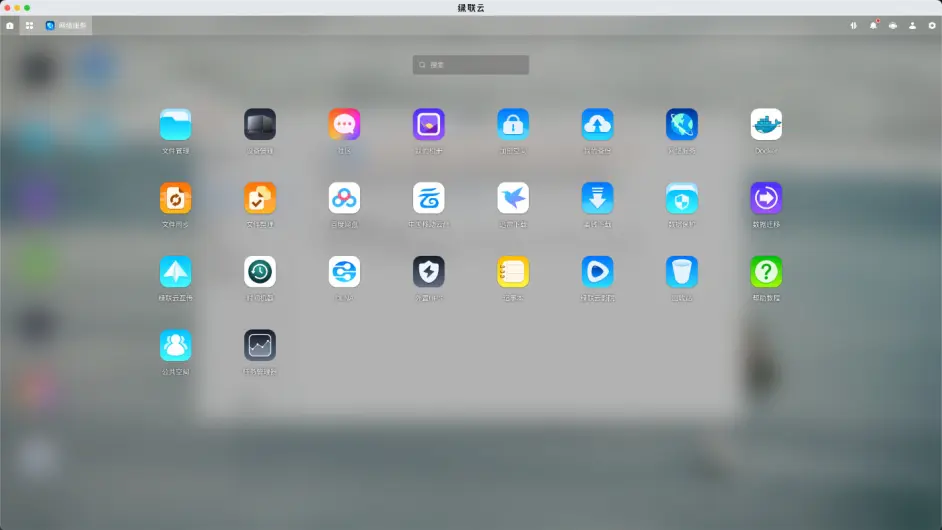Screen dimensions: 942x530
Task: Open the blue padlock encrypted space app
Action: (513, 125)
